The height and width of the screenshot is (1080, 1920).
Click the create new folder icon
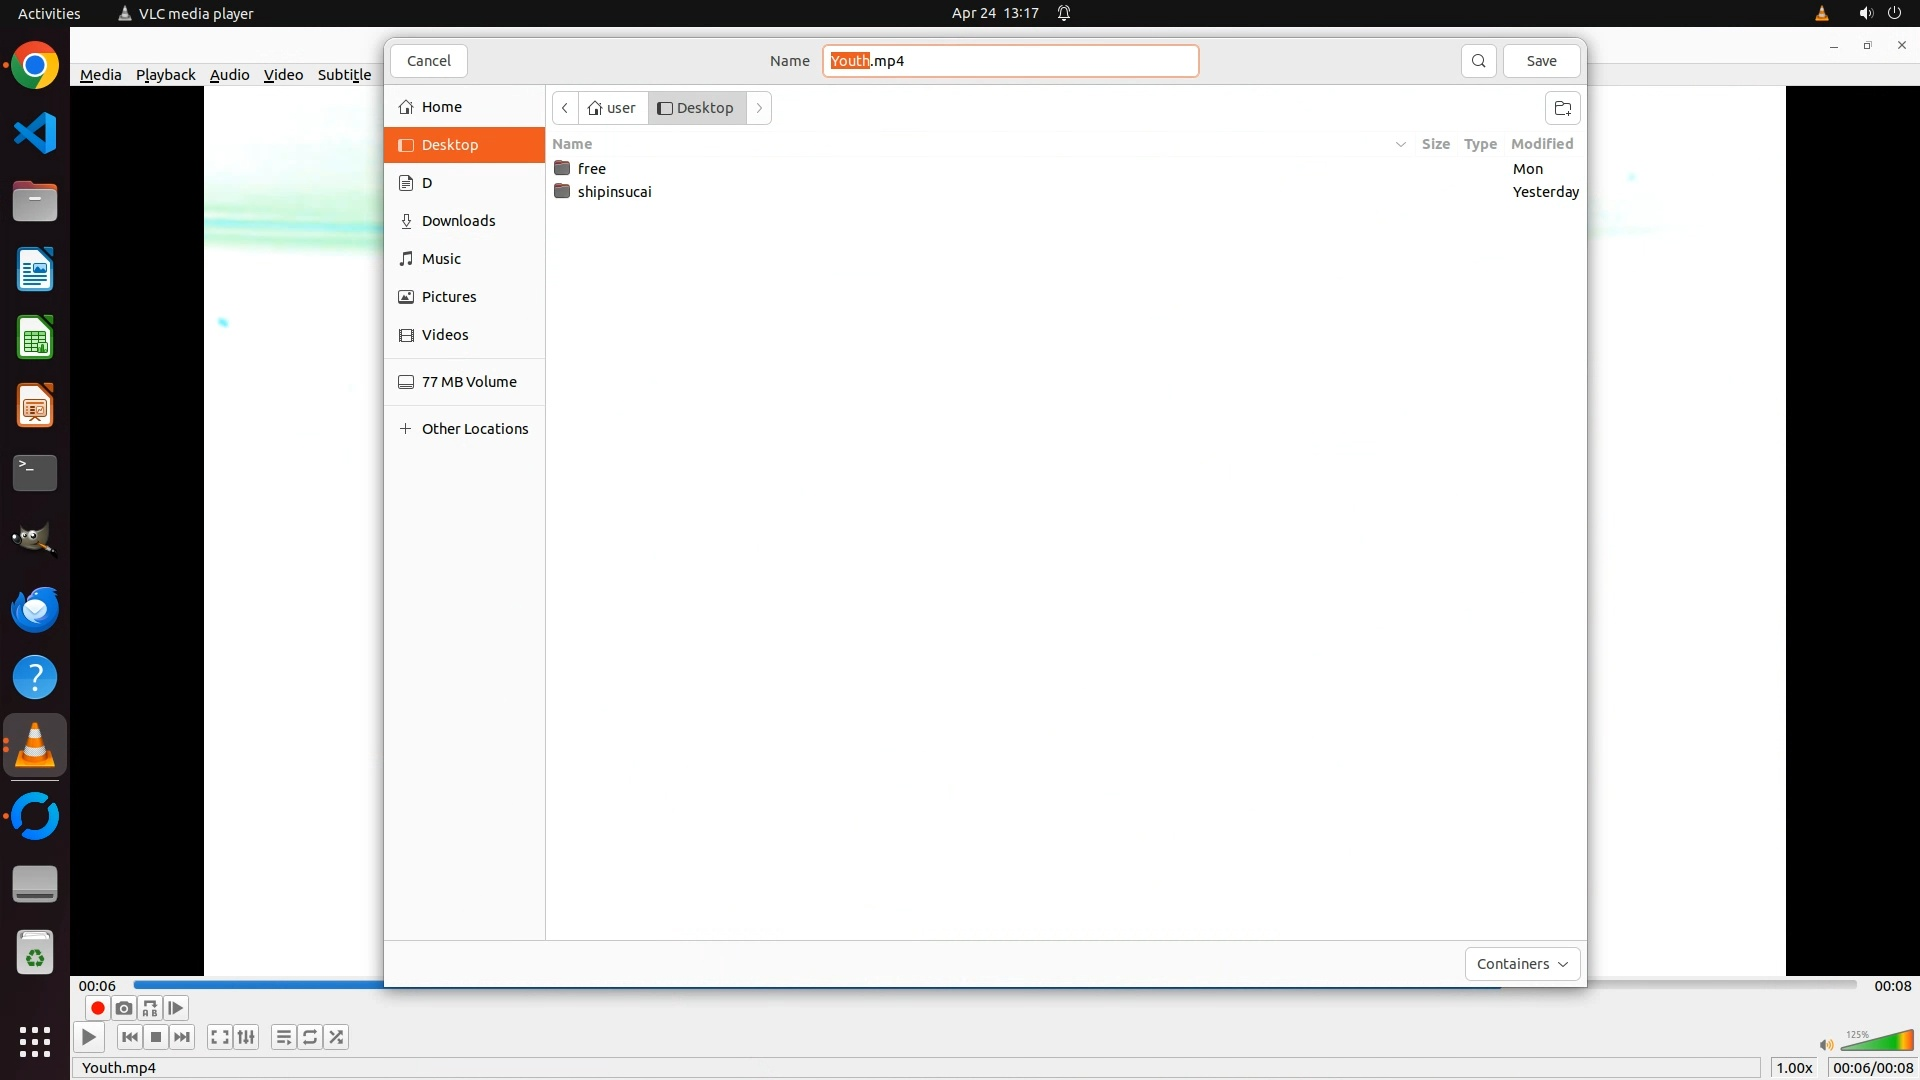1562,108
